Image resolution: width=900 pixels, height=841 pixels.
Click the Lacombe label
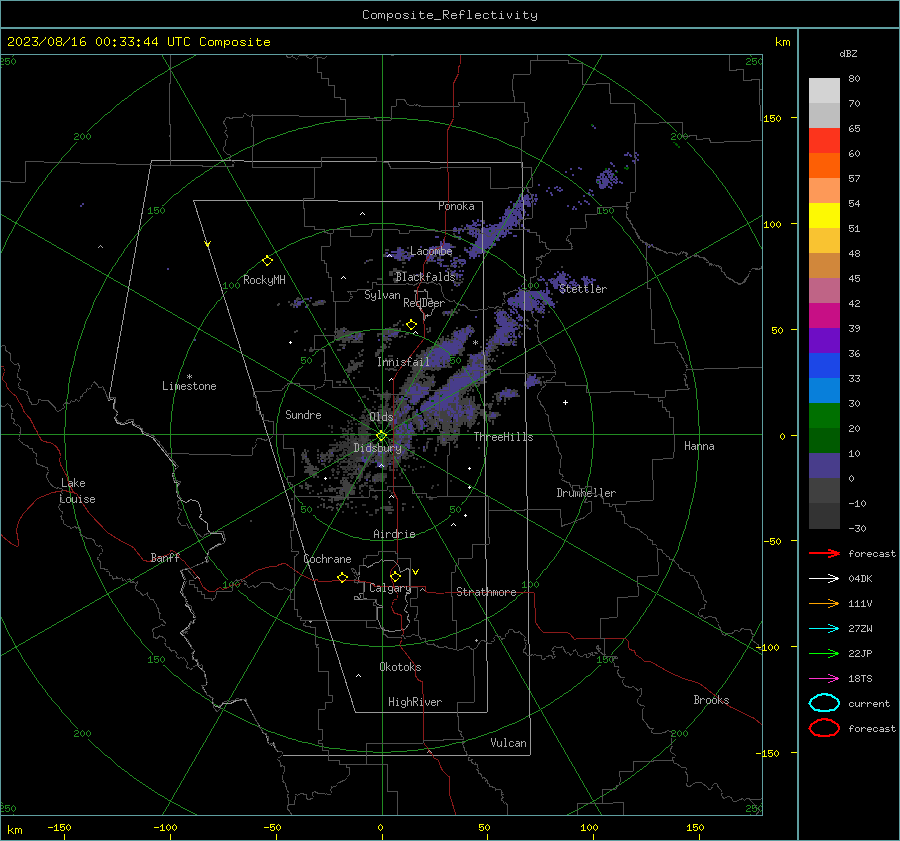[431, 251]
